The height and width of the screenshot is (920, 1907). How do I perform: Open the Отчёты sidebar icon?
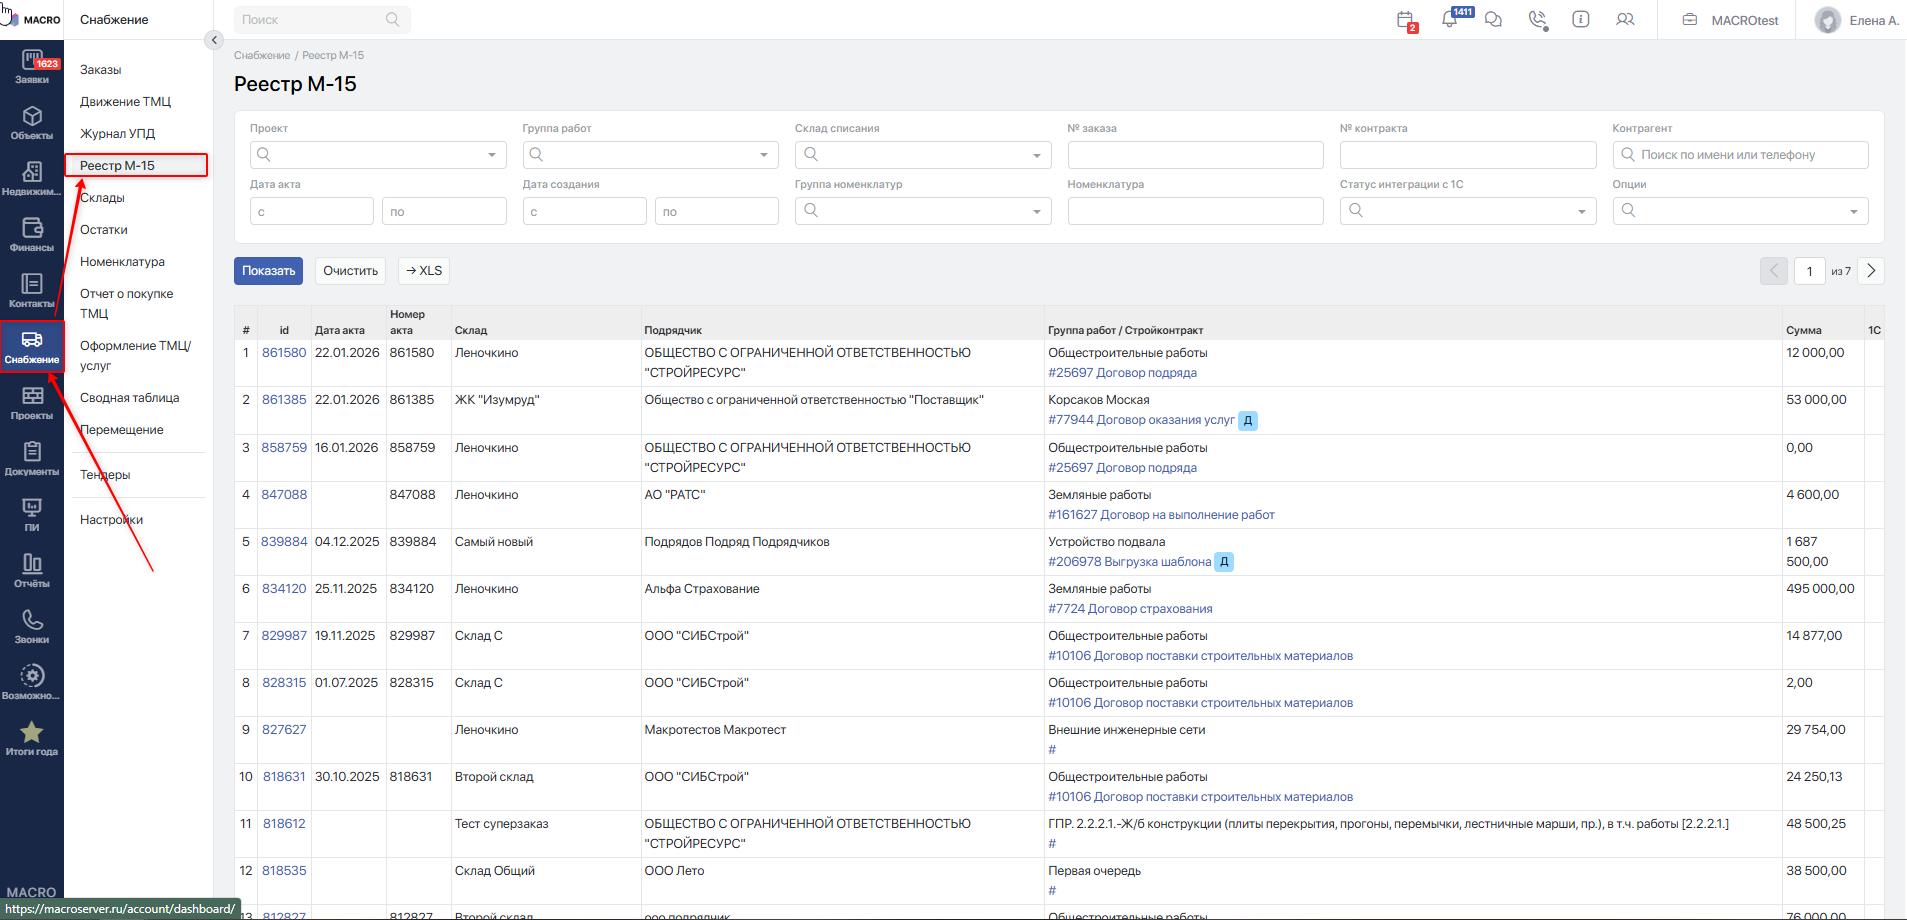(x=32, y=571)
